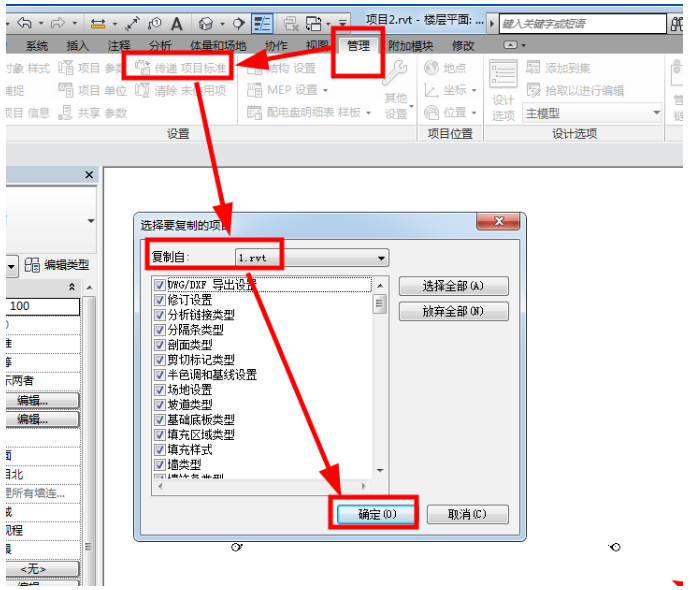The width and height of the screenshot is (694, 590).
Task: Click the Location globe icon
Action: pyautogui.click(x=432, y=68)
